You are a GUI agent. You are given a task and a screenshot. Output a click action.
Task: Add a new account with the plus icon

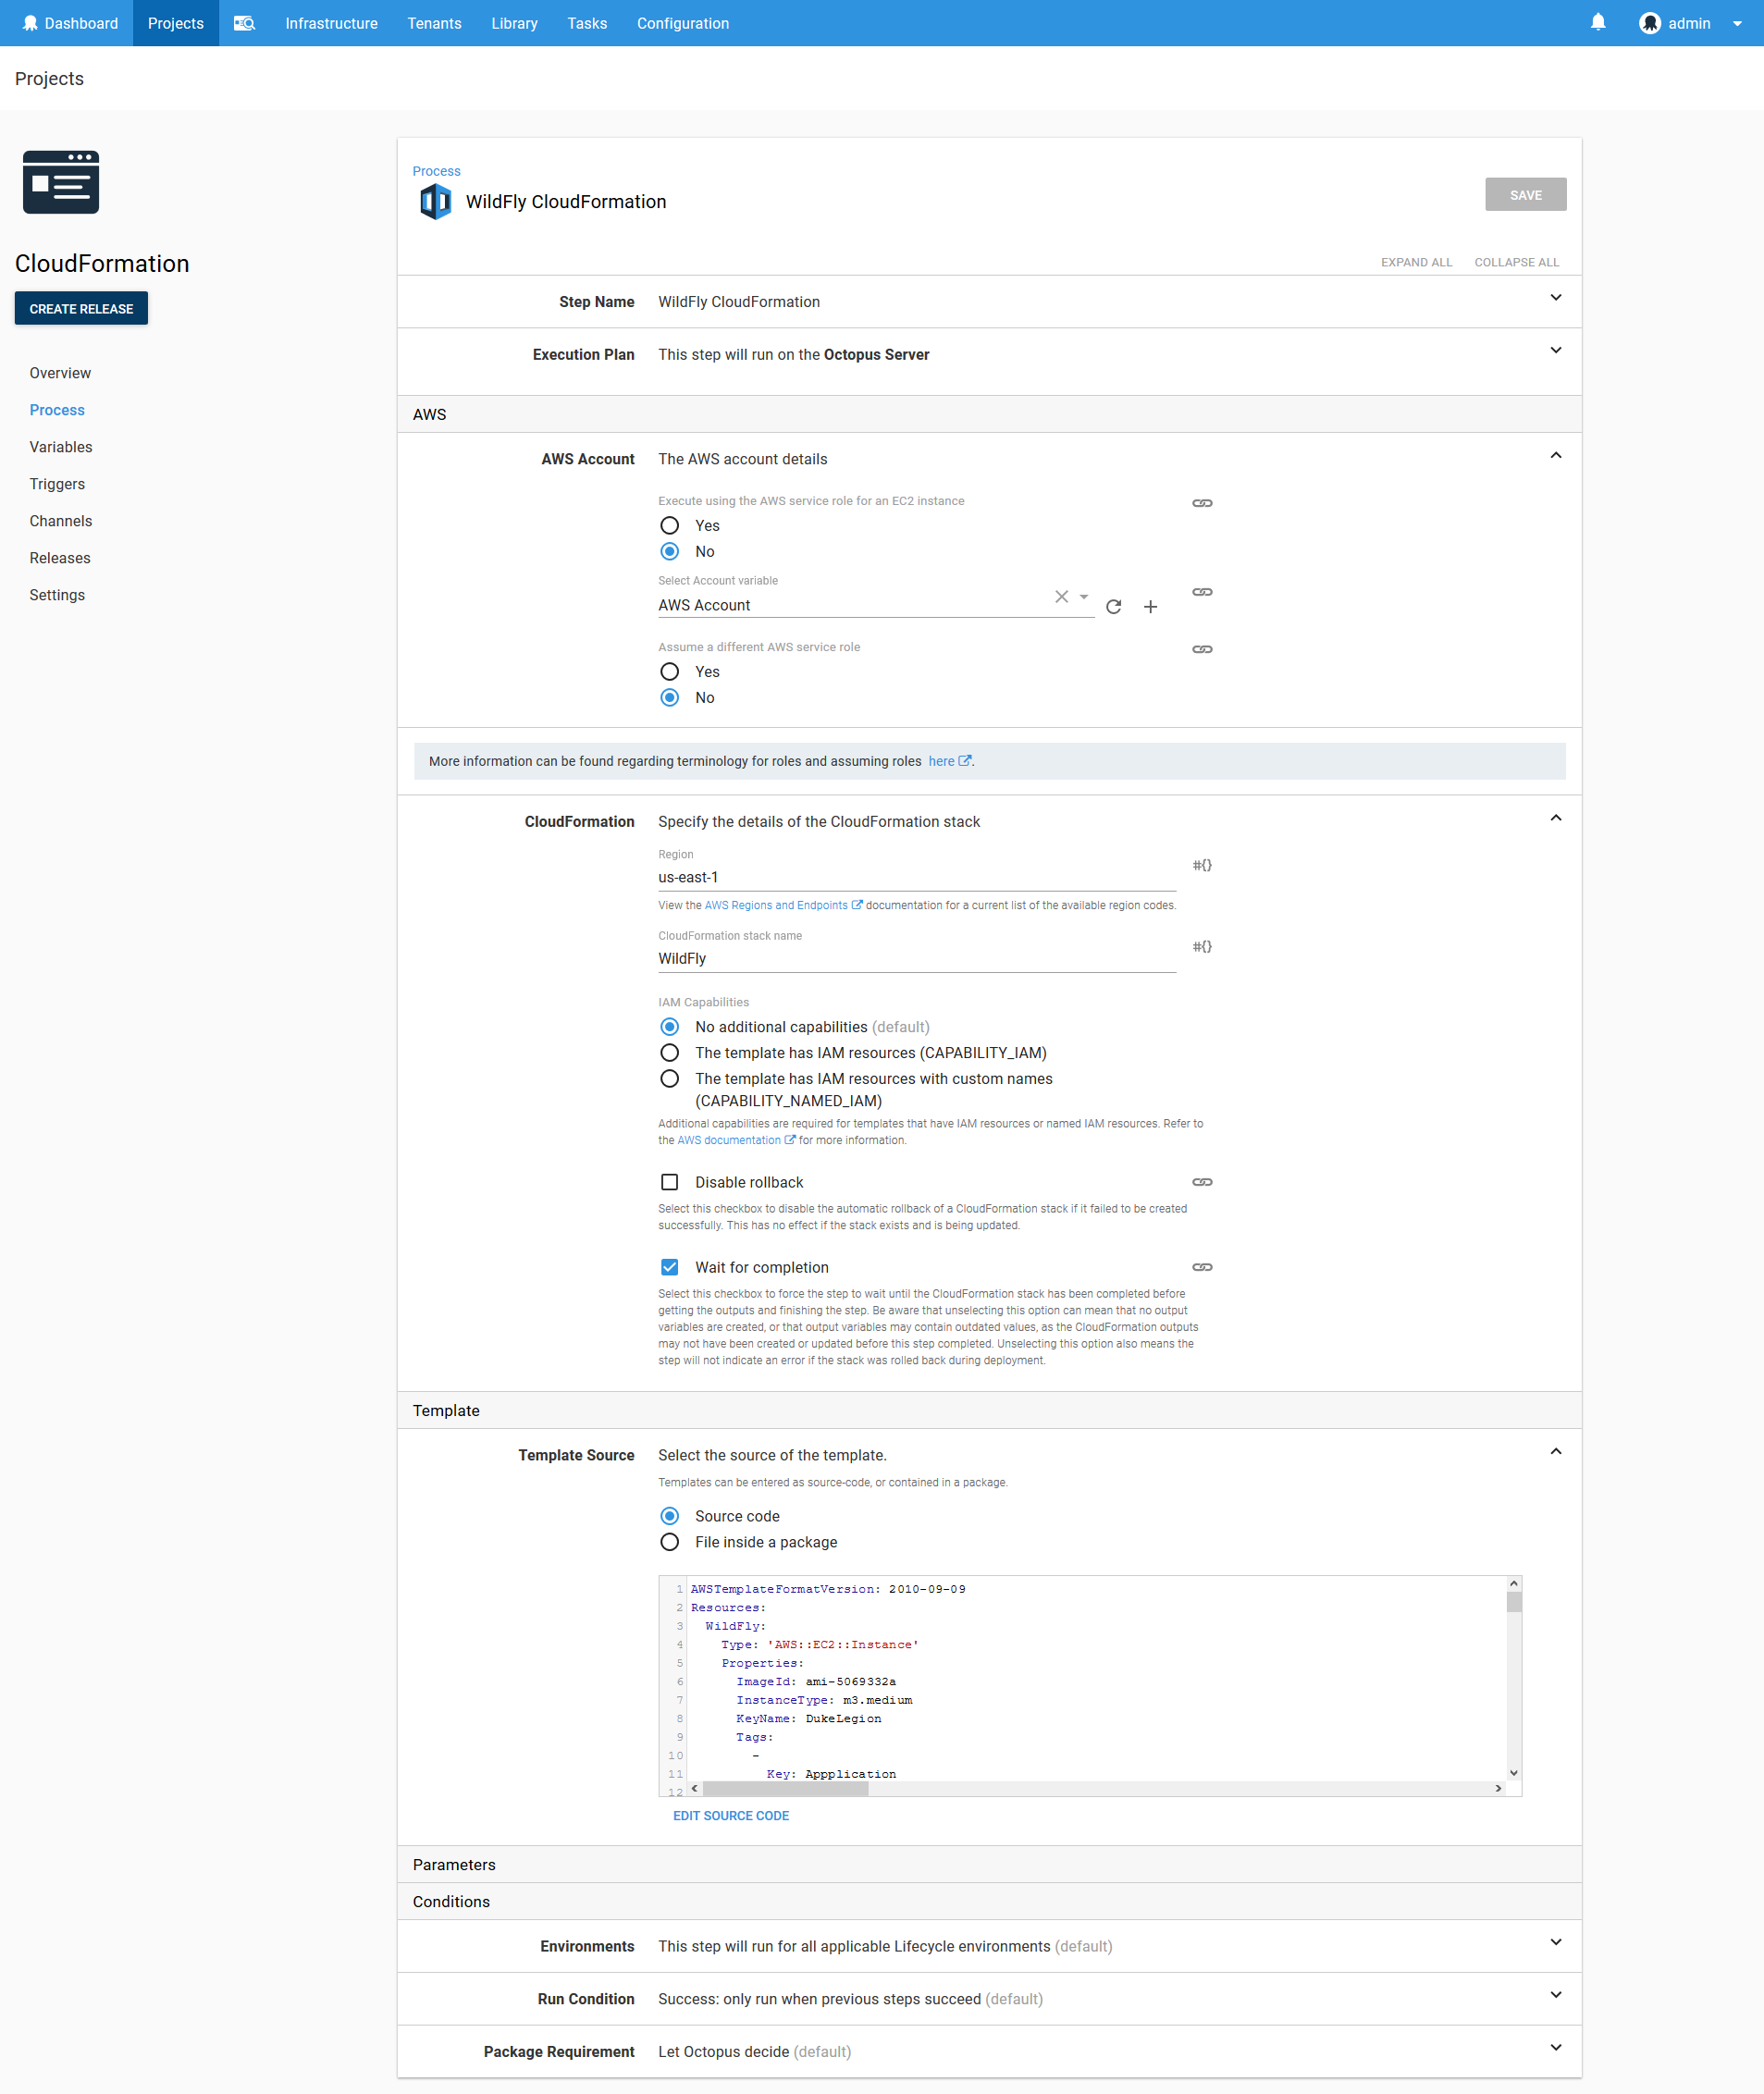[x=1151, y=606]
